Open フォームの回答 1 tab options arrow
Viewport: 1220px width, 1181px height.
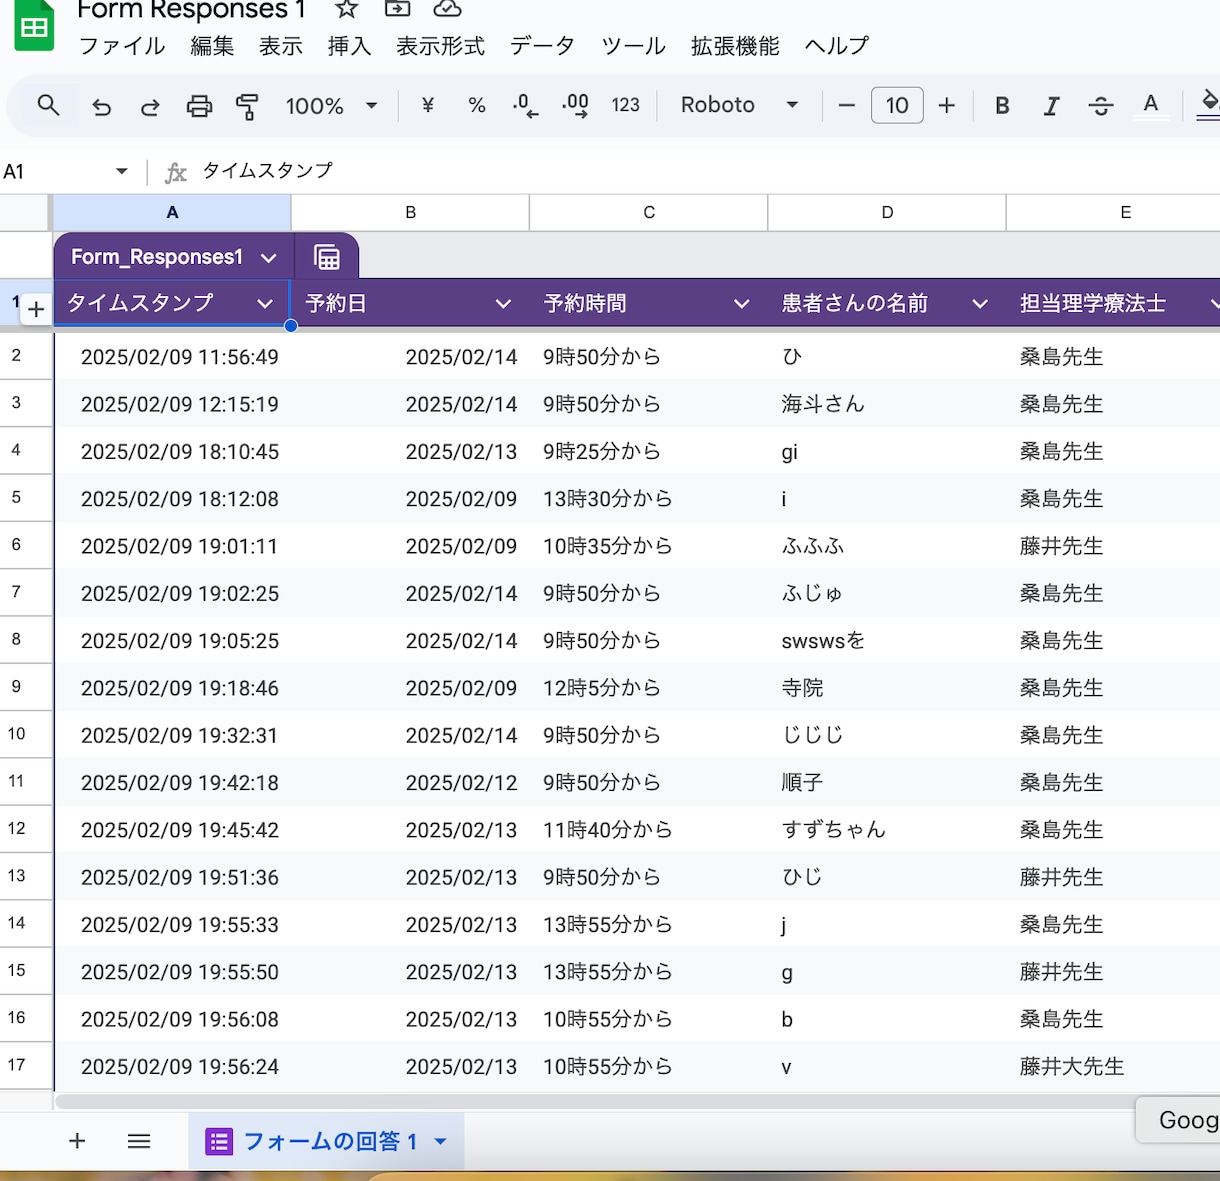[440, 1141]
